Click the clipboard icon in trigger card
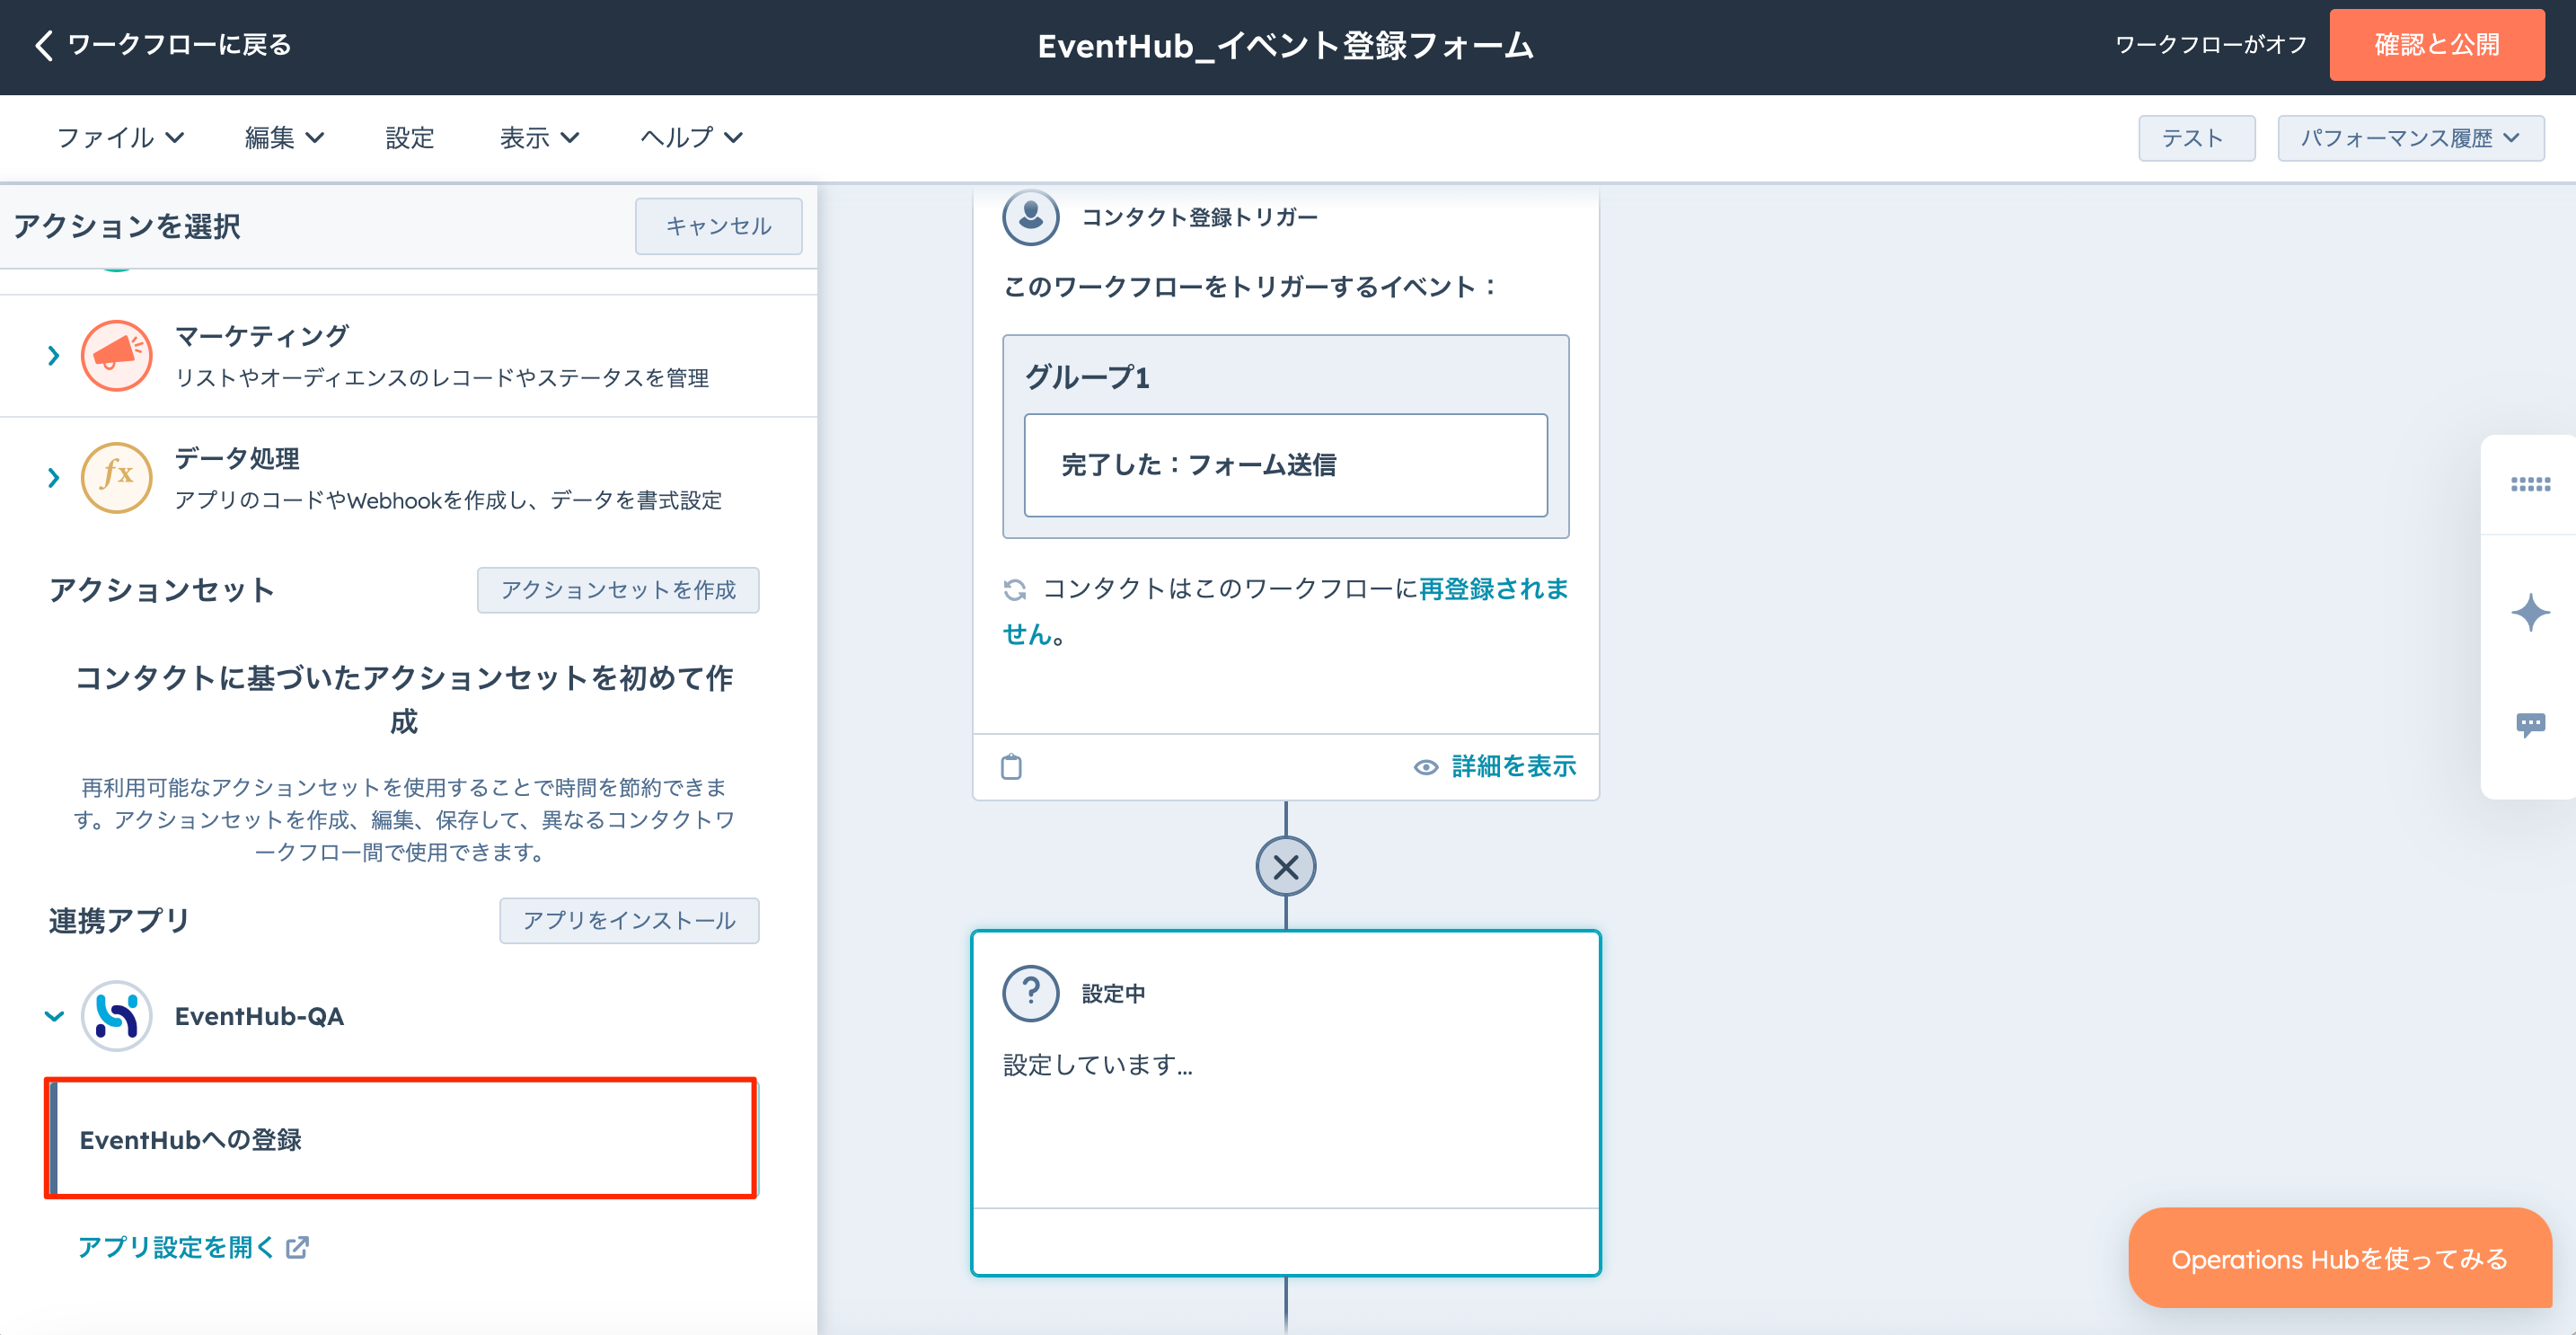 click(1011, 766)
